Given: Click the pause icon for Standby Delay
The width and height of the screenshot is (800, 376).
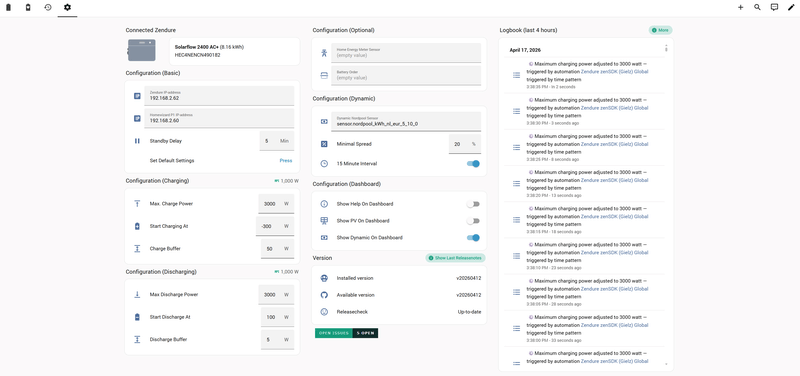Looking at the screenshot, I should tap(137, 141).
